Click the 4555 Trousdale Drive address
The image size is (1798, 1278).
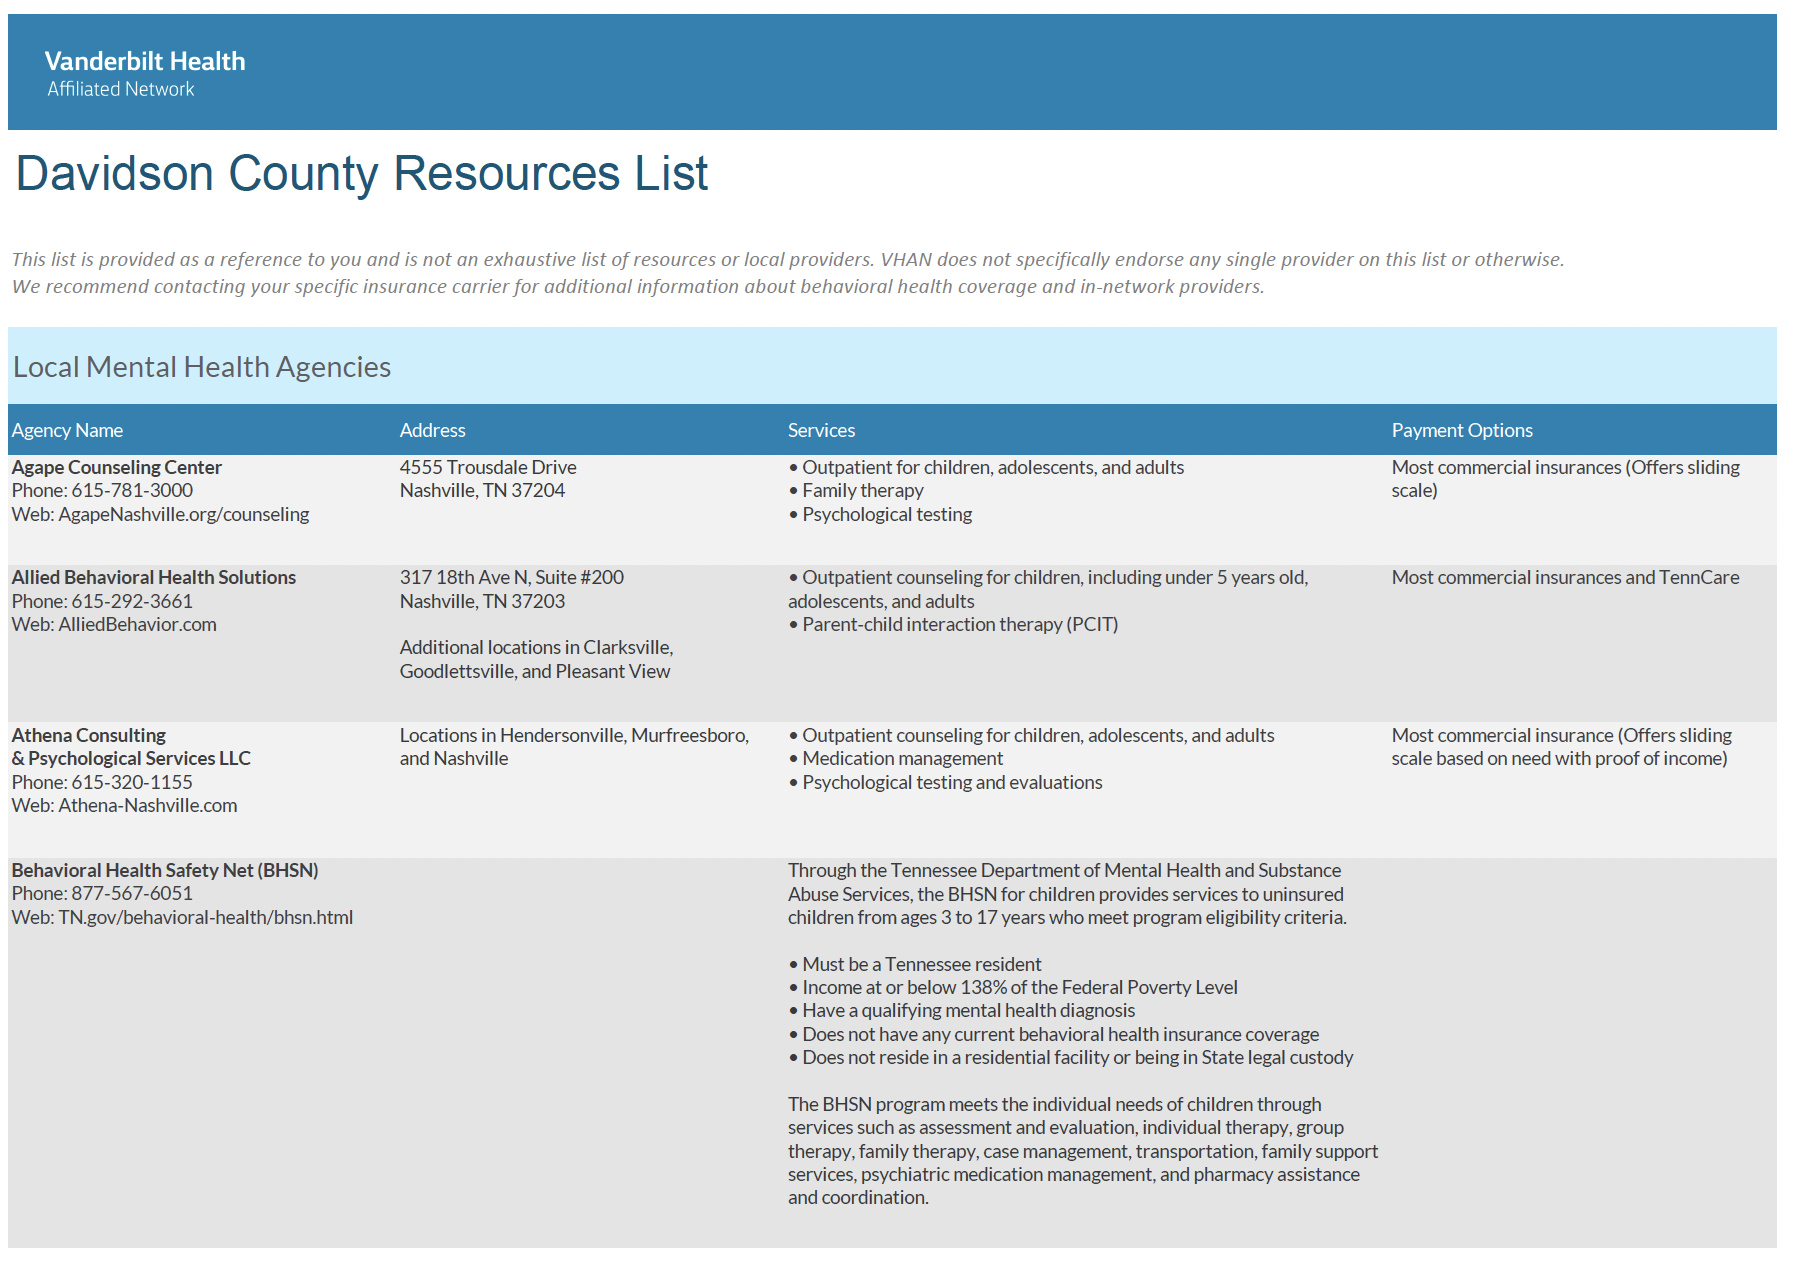point(488,467)
